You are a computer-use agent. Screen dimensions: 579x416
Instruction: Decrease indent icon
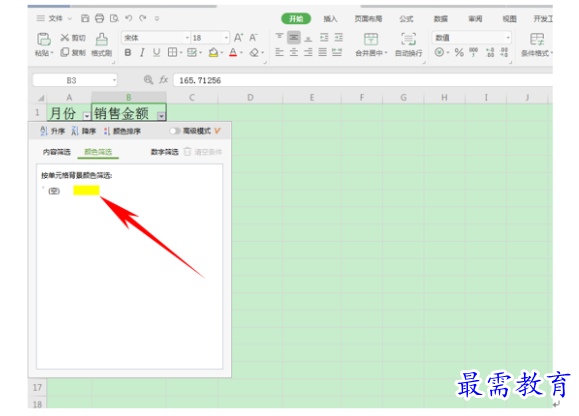(x=324, y=37)
